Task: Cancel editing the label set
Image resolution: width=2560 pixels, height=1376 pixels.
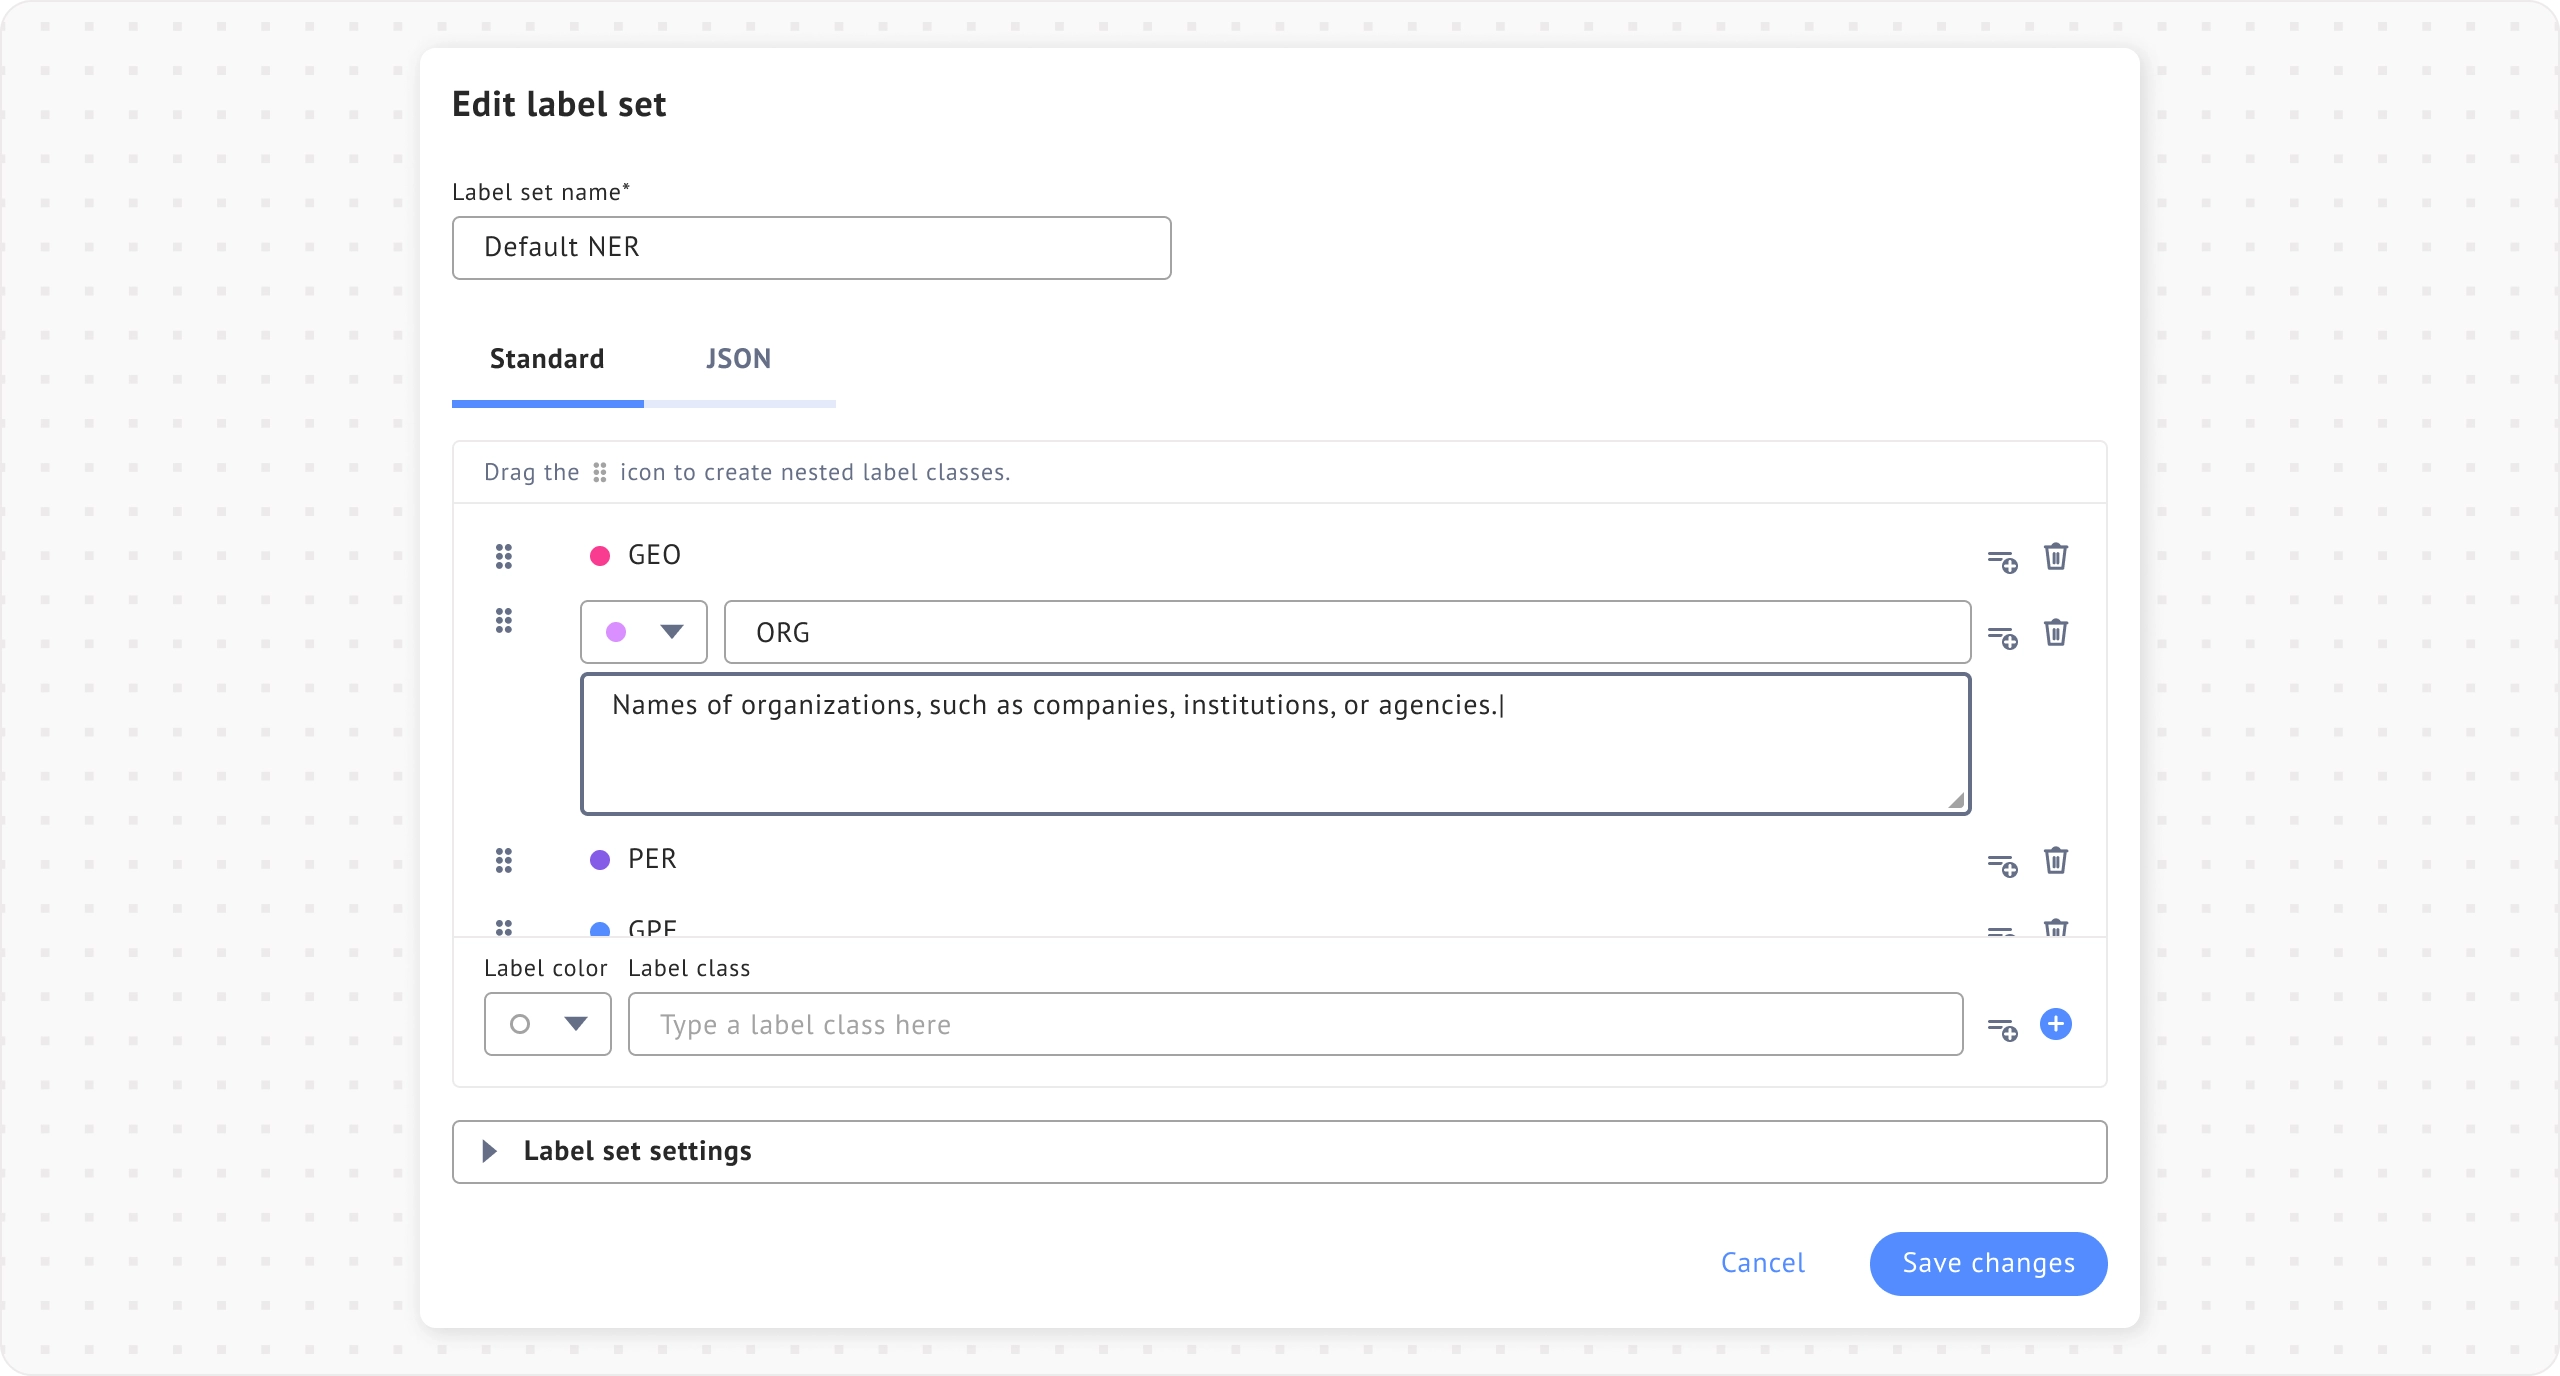Action: pyautogui.click(x=1762, y=1263)
